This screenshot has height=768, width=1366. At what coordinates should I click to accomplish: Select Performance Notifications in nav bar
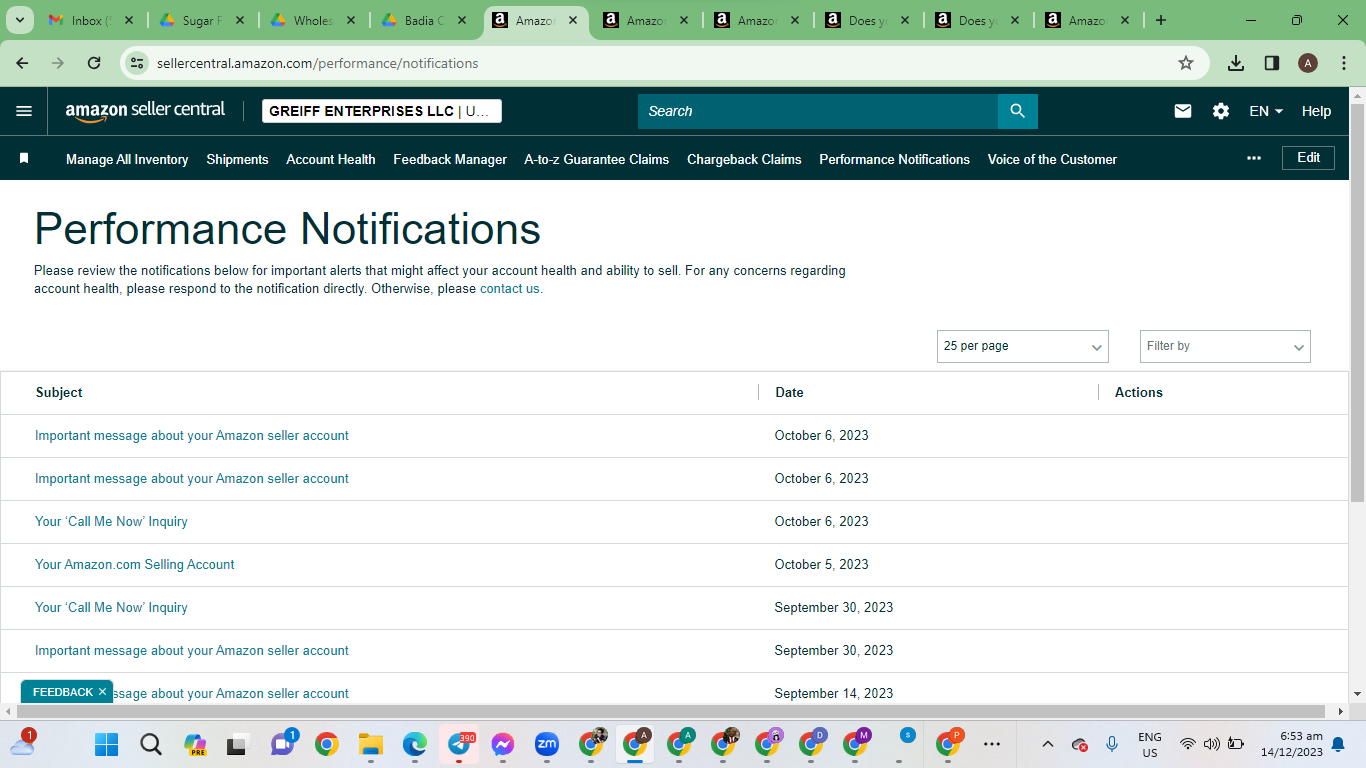click(x=895, y=159)
